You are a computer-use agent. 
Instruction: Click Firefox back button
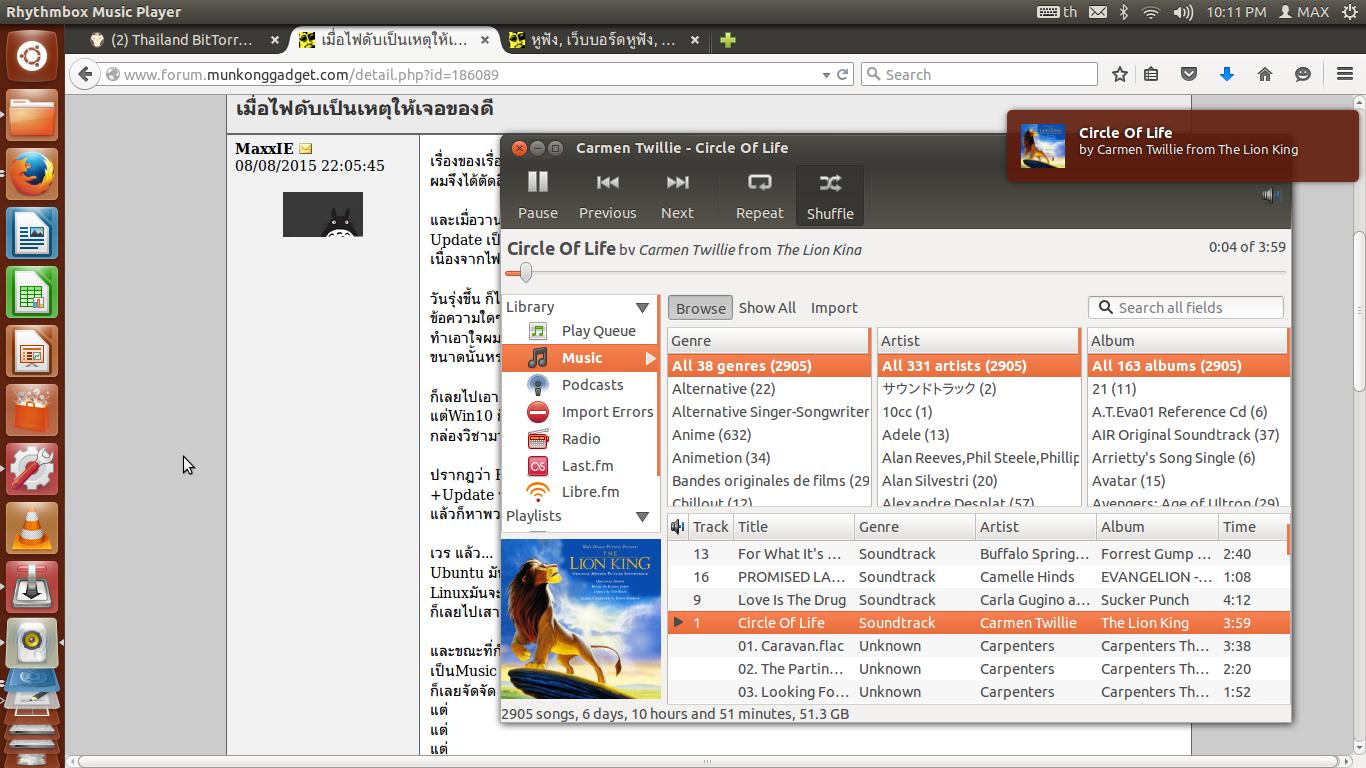(x=86, y=74)
